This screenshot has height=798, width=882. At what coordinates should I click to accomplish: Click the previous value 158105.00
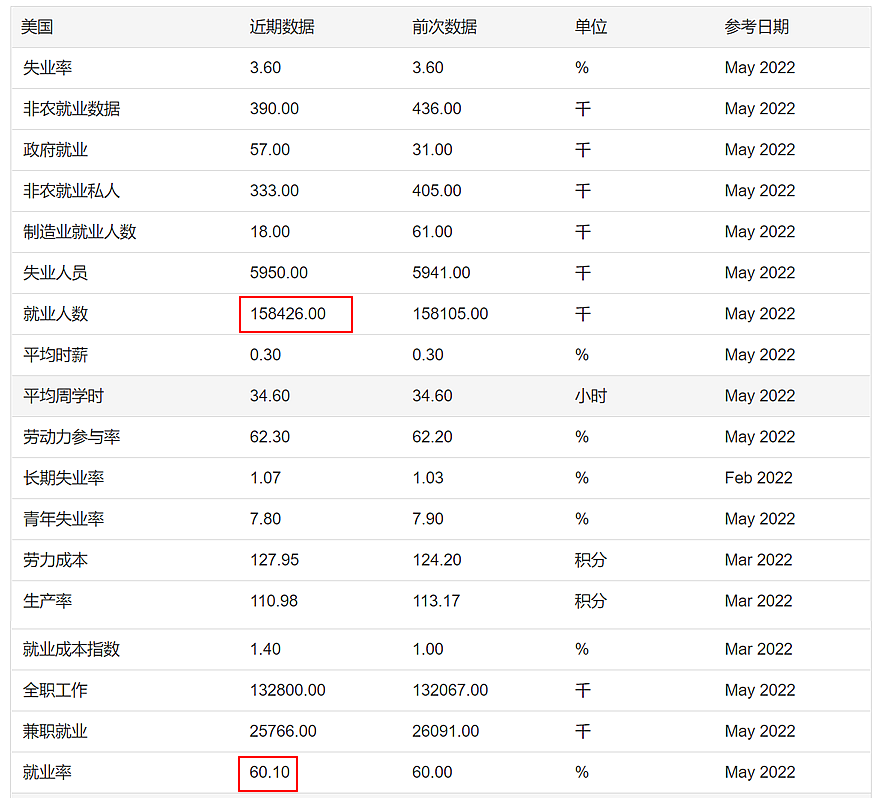(x=450, y=314)
